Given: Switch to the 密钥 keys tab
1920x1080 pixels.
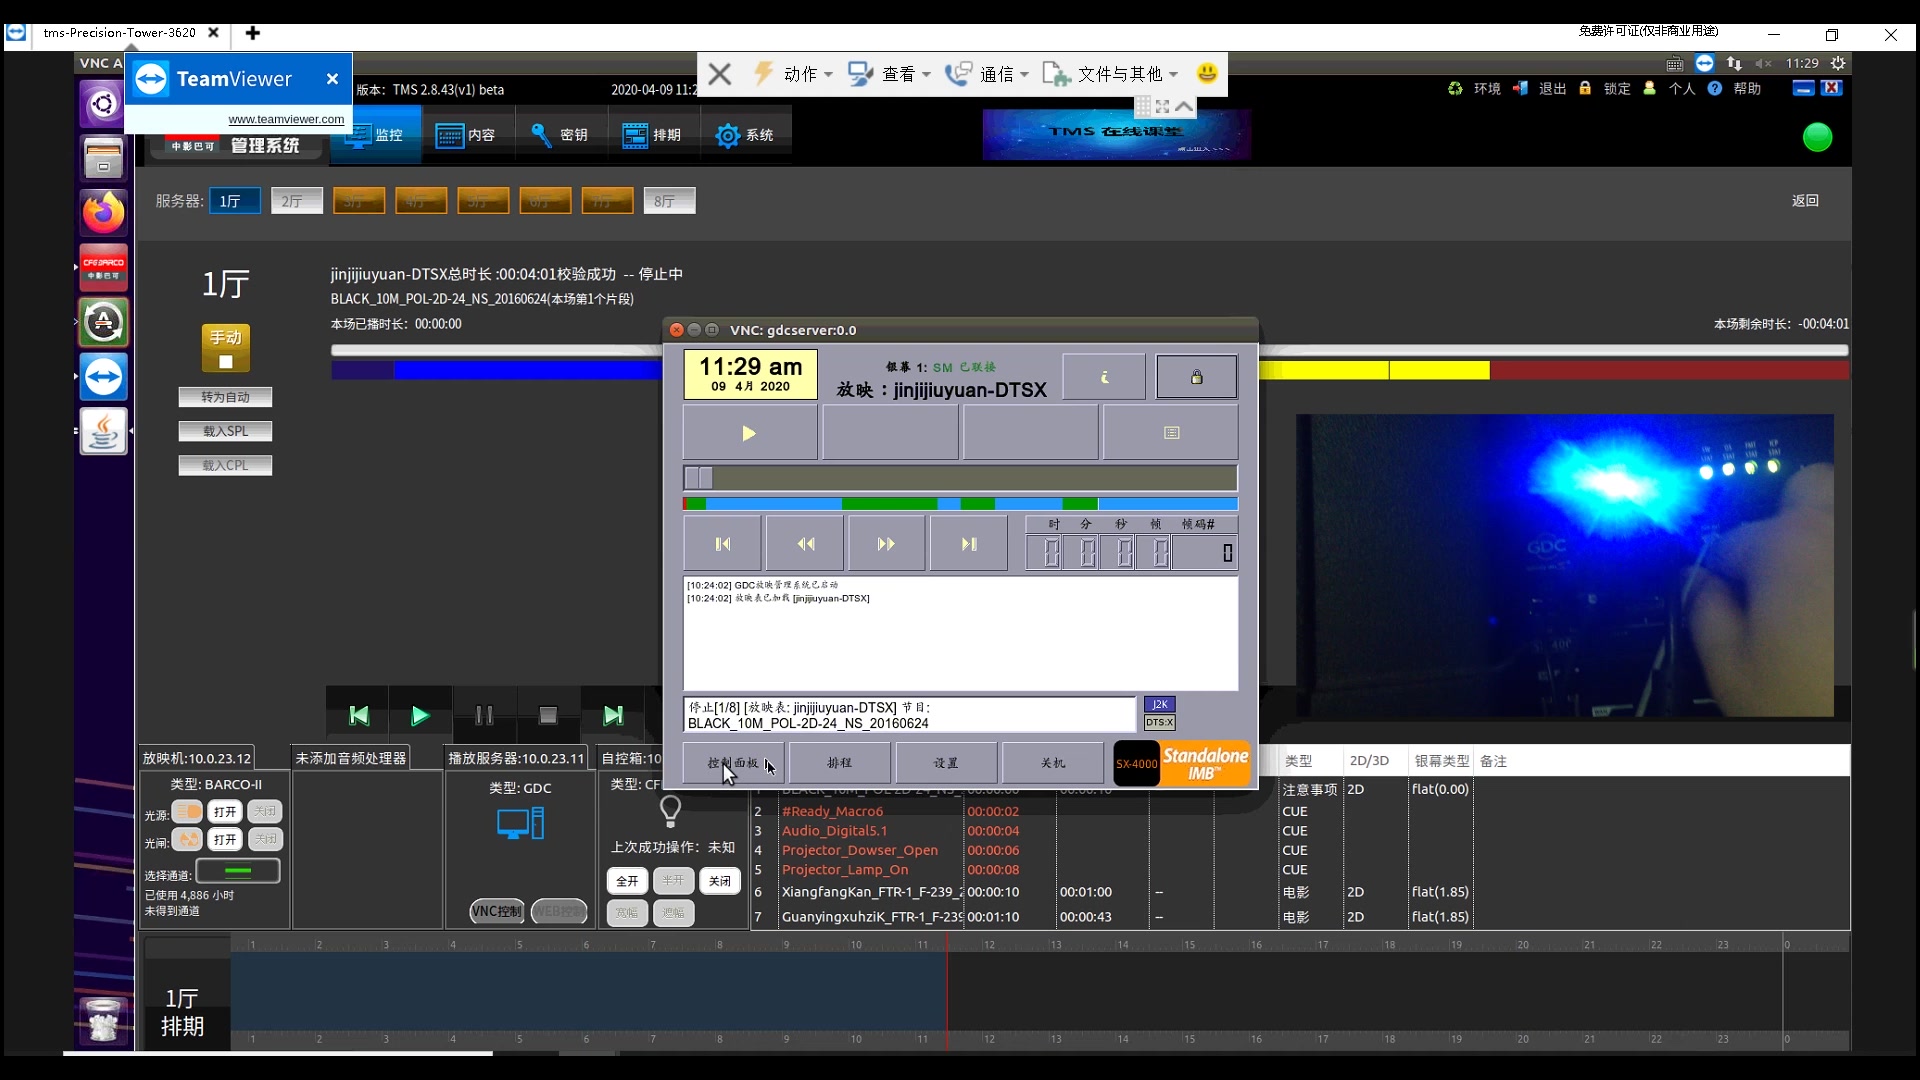Looking at the screenshot, I should (x=560, y=135).
